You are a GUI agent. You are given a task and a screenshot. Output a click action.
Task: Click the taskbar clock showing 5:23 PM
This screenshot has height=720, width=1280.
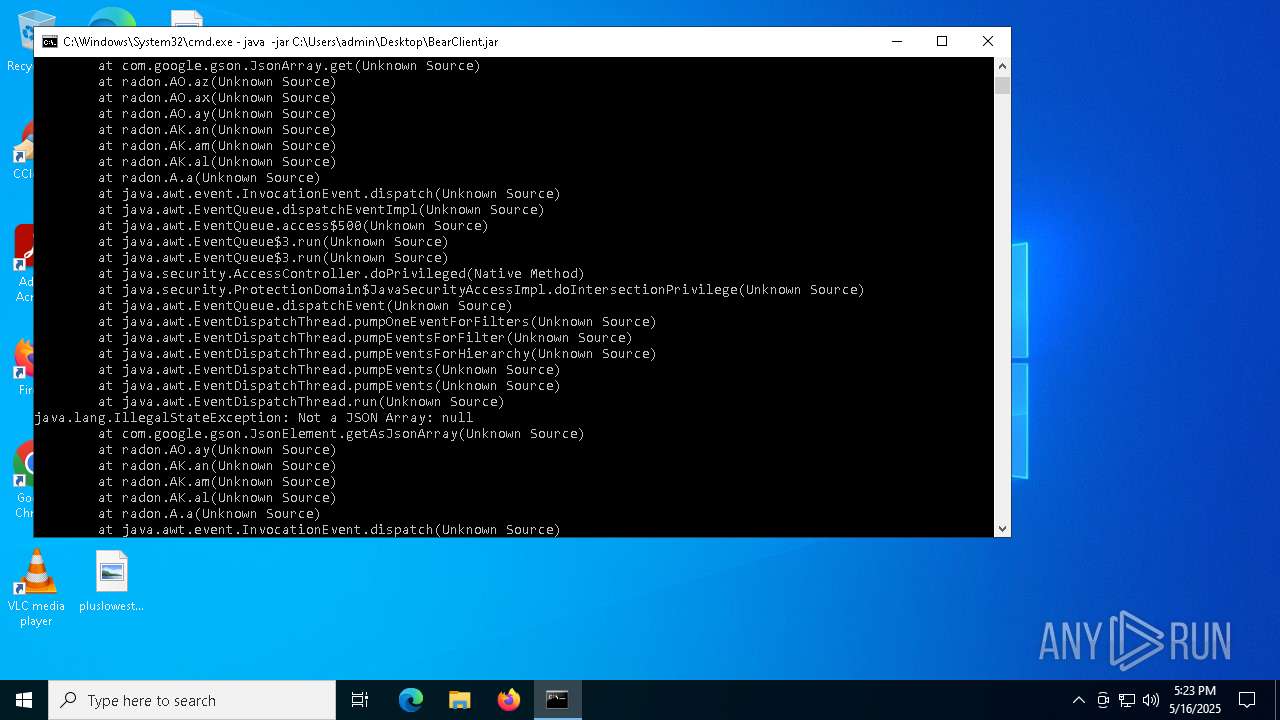pos(1195,700)
